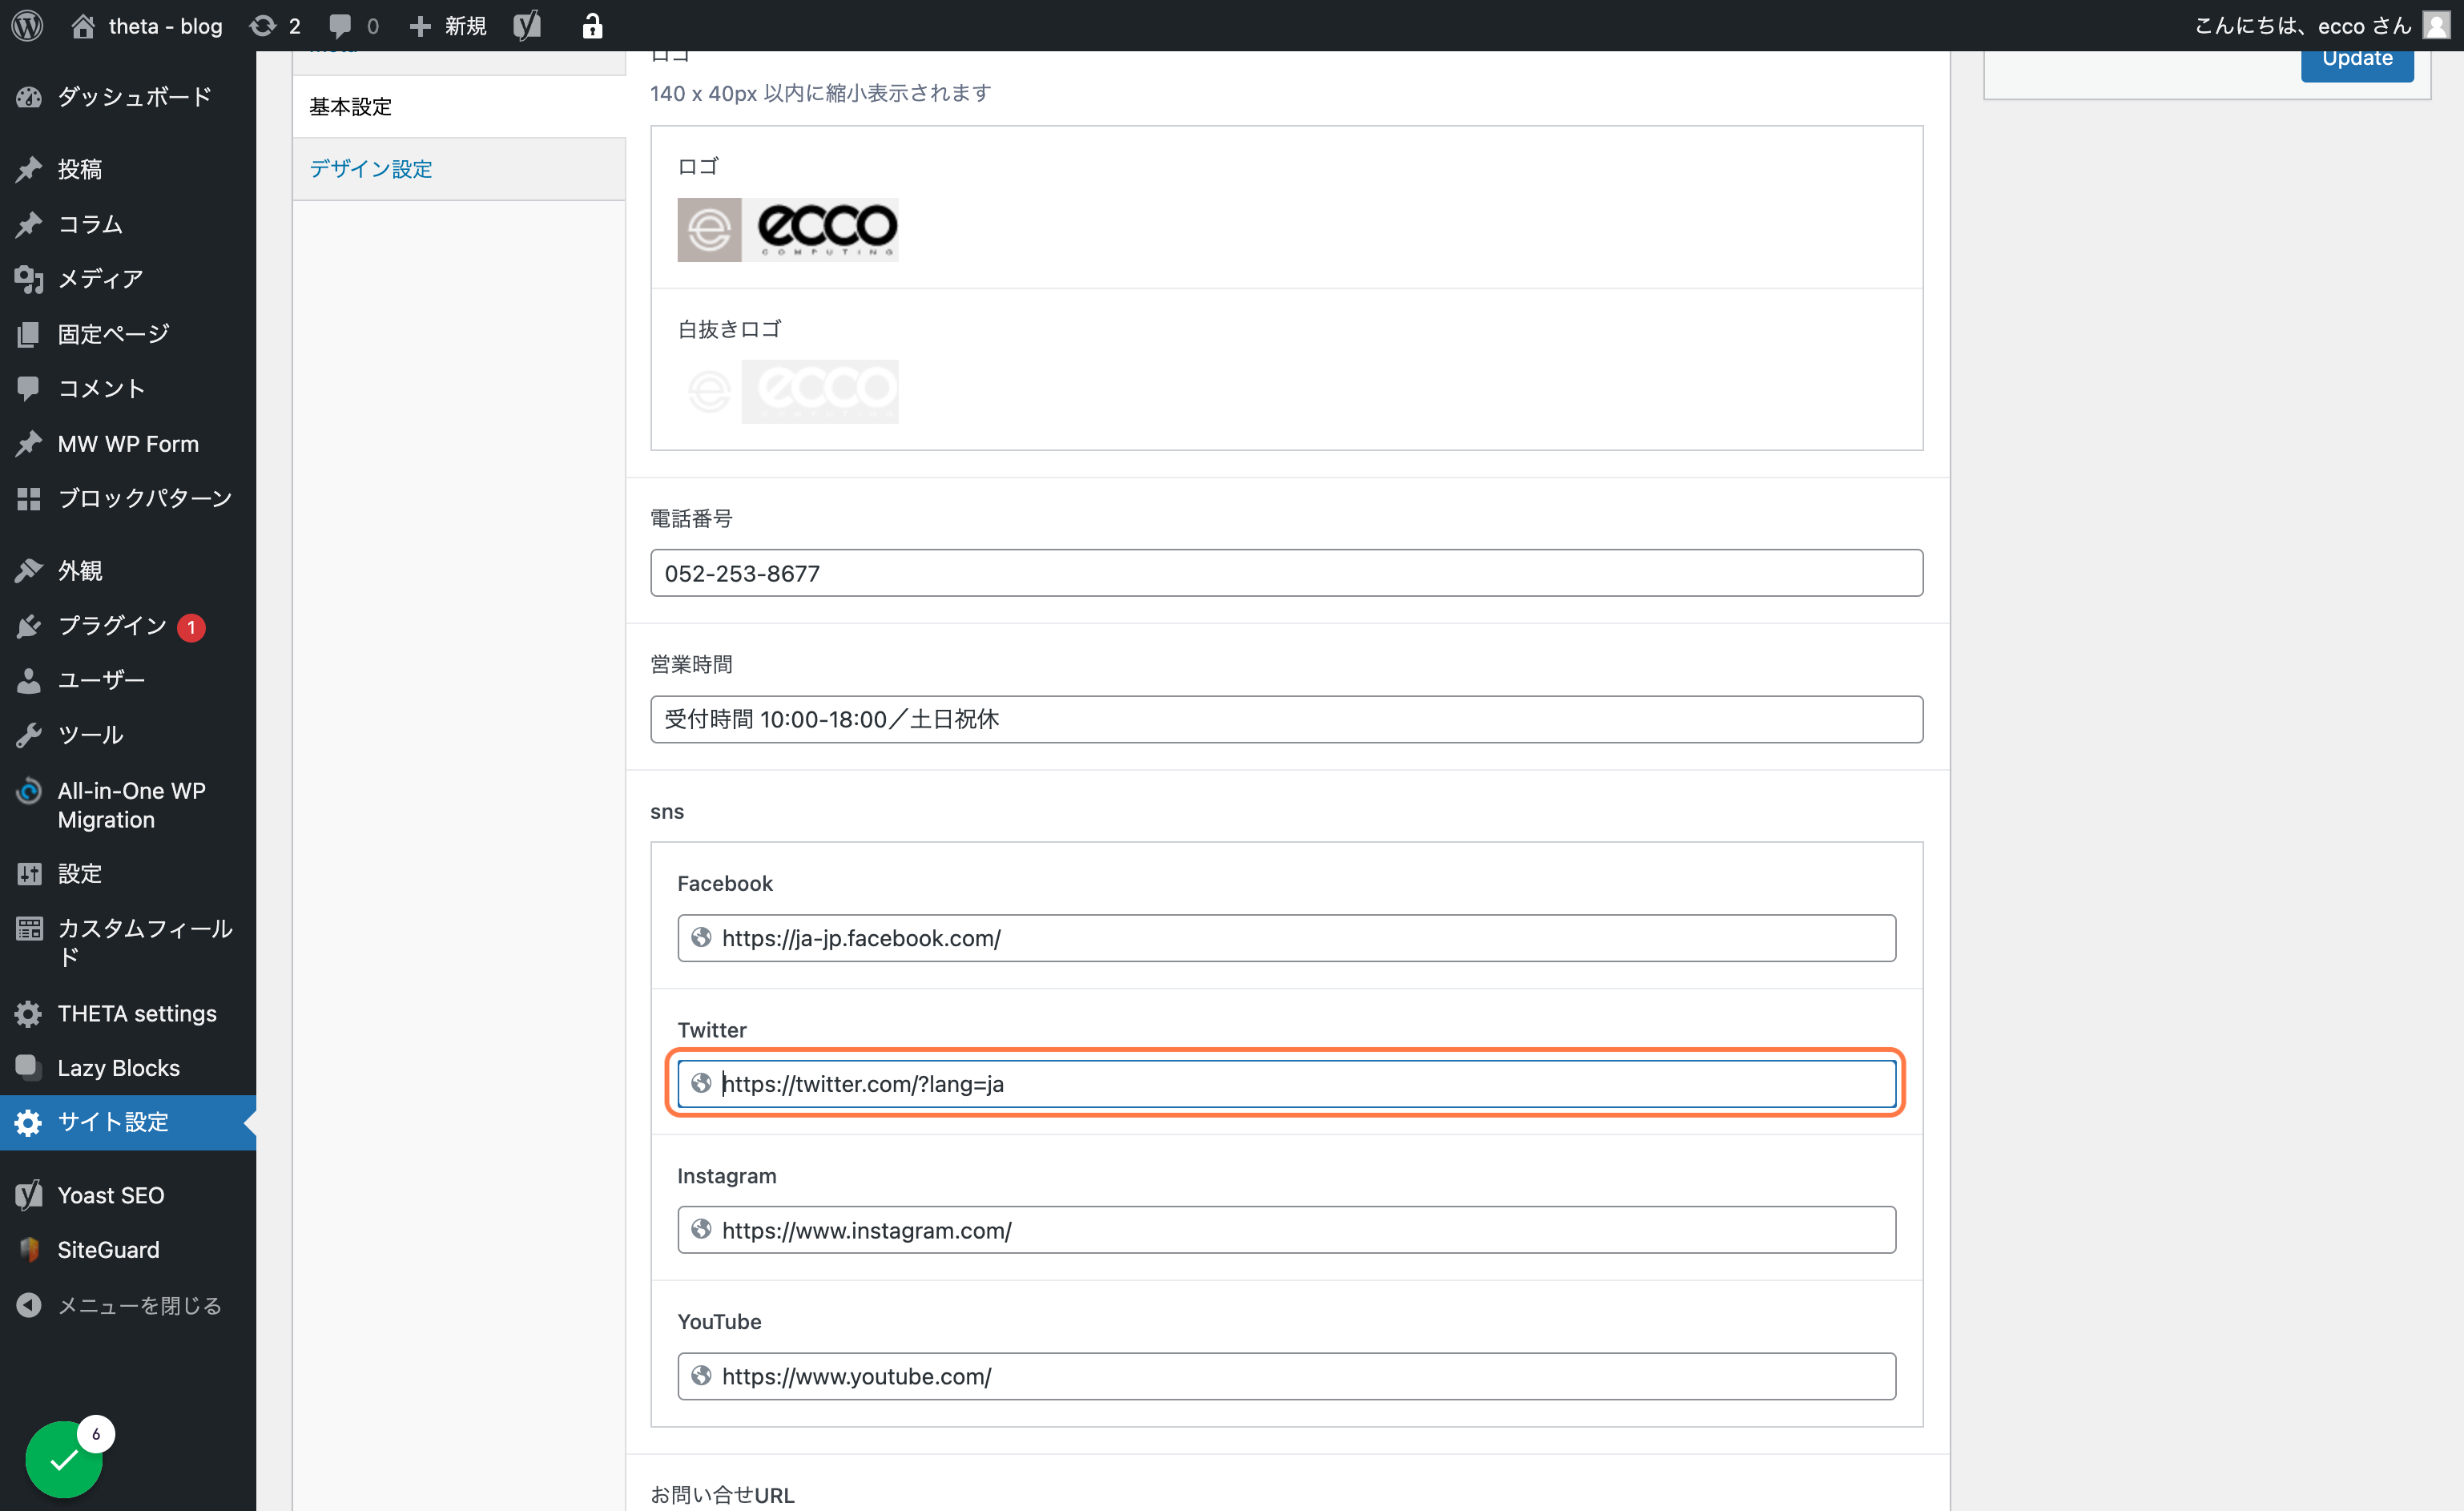The image size is (2464, 1511).
Task: Switch to デザイン設定 tab
Action: point(459,169)
